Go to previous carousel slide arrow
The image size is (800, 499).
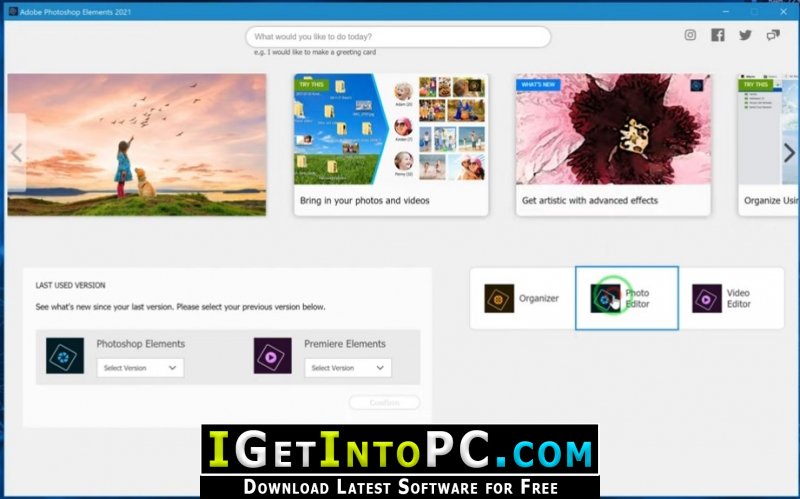pos(16,153)
